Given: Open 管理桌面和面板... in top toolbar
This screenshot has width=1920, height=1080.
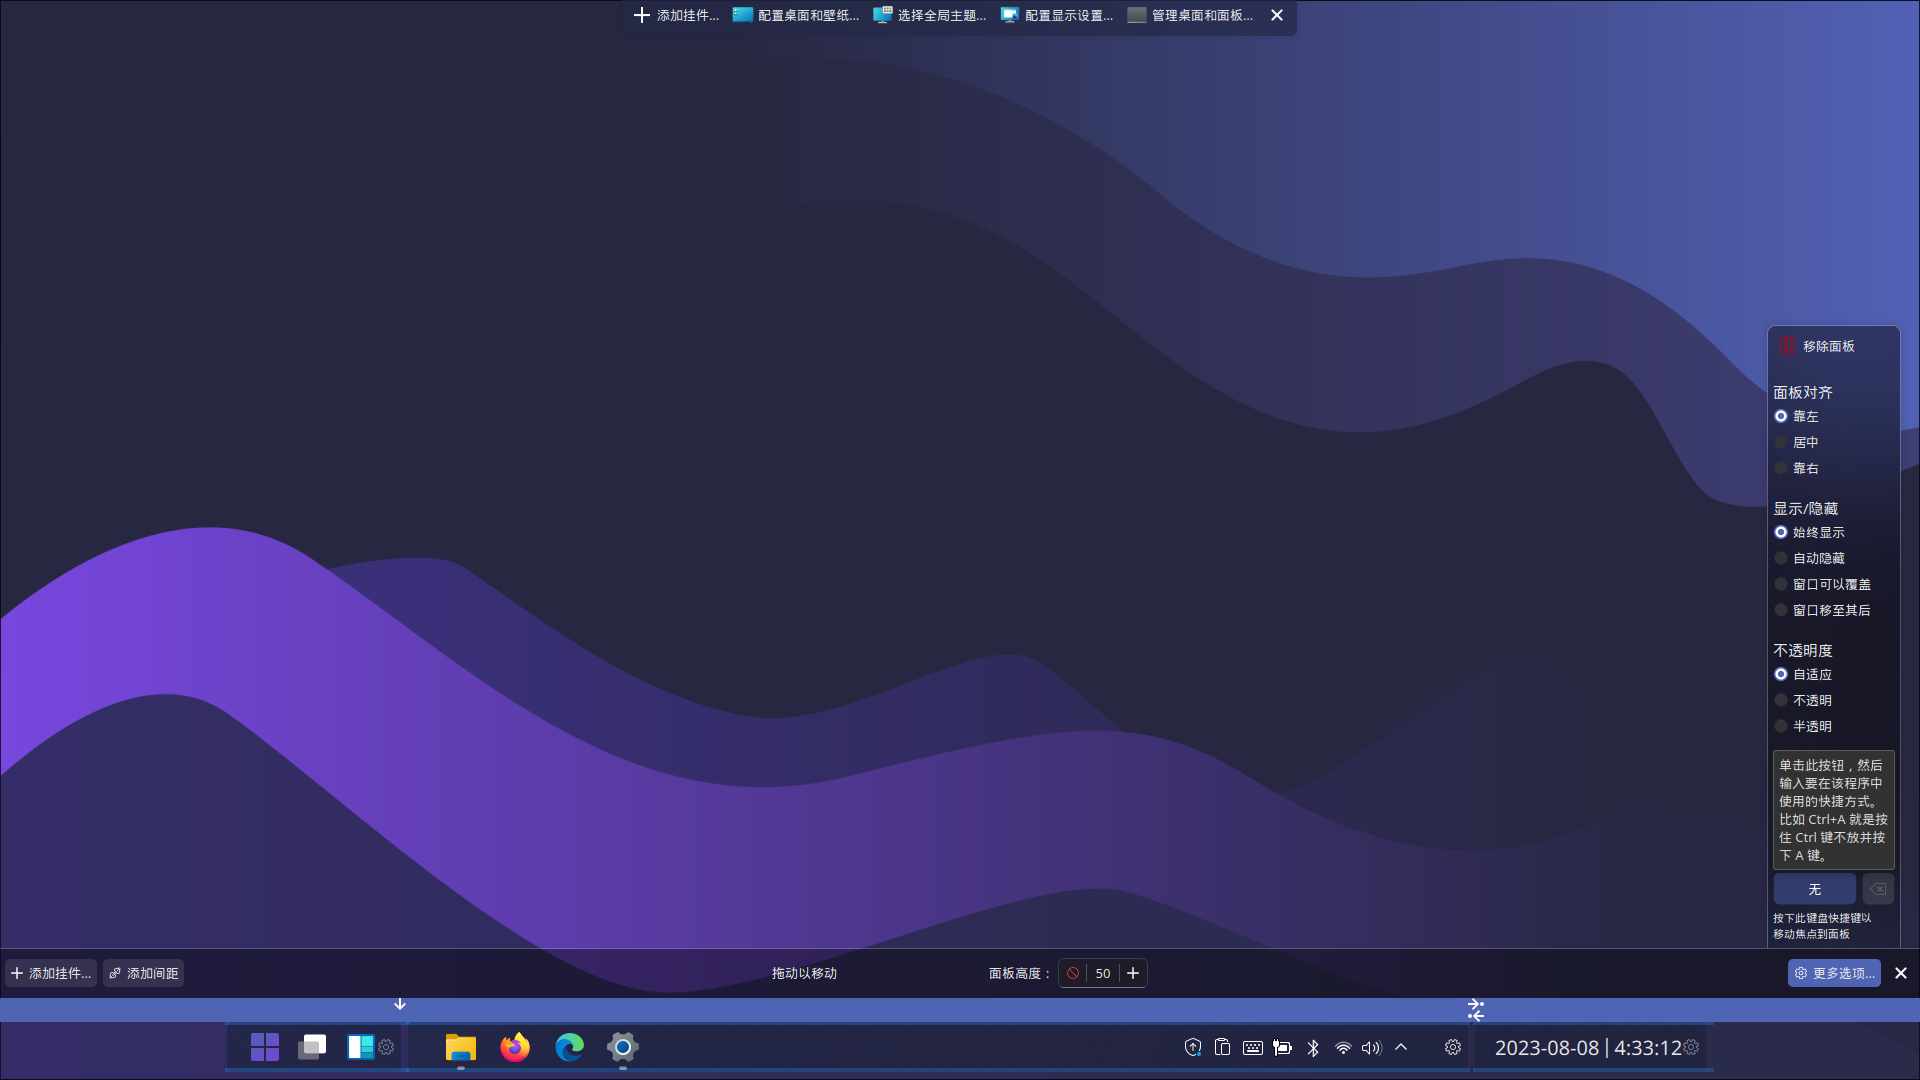Looking at the screenshot, I should pos(1190,15).
